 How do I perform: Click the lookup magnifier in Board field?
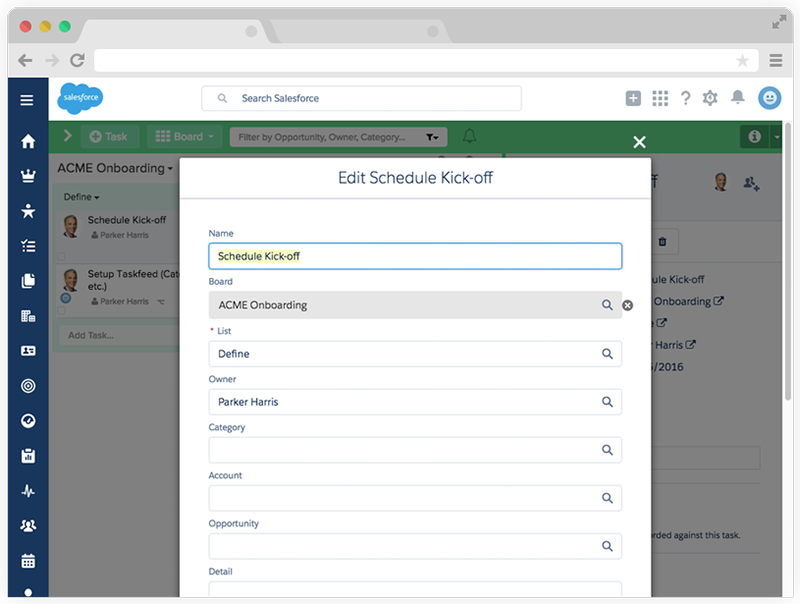[607, 305]
